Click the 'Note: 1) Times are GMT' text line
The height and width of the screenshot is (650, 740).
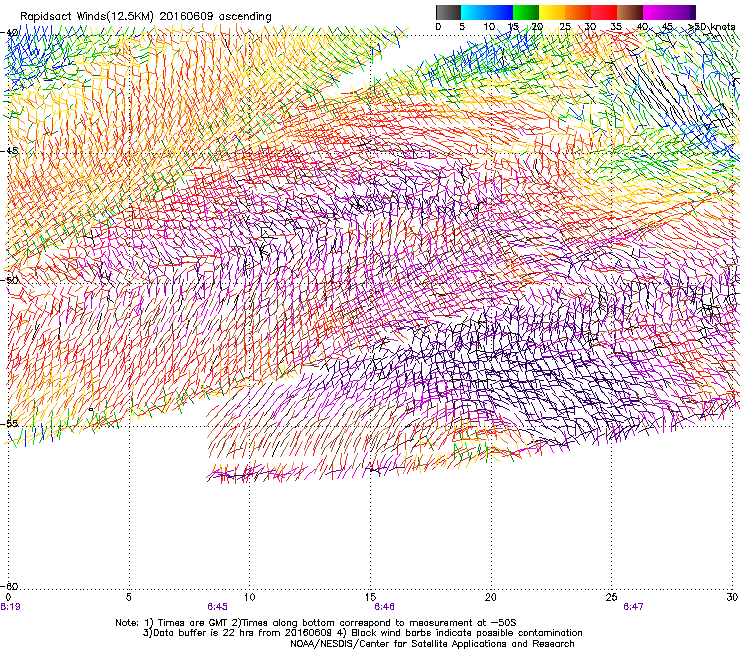coord(316,623)
